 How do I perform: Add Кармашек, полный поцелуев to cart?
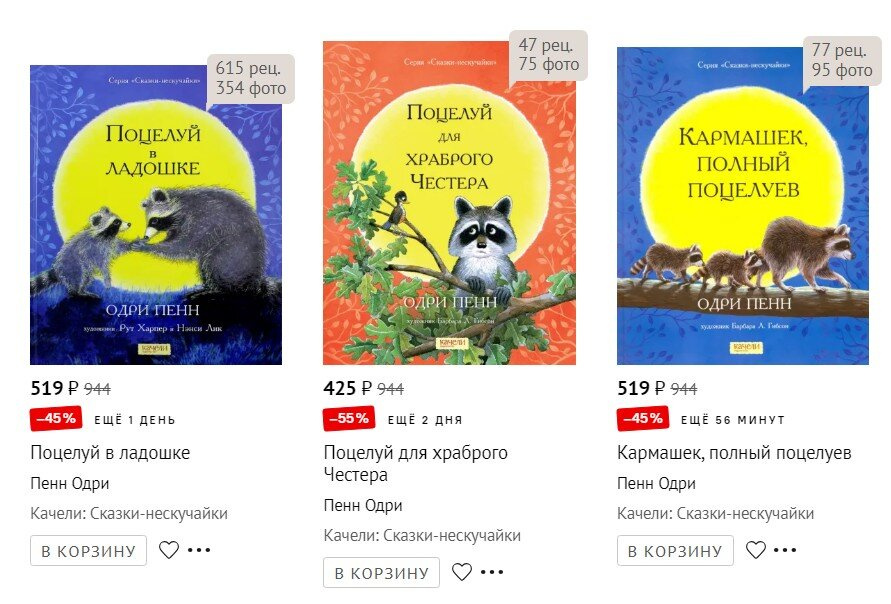tap(676, 551)
